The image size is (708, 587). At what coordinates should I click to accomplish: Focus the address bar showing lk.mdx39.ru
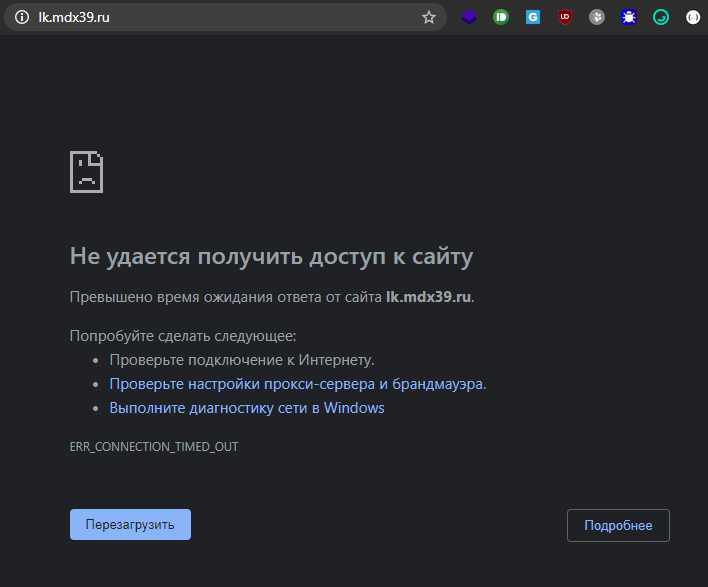click(220, 17)
